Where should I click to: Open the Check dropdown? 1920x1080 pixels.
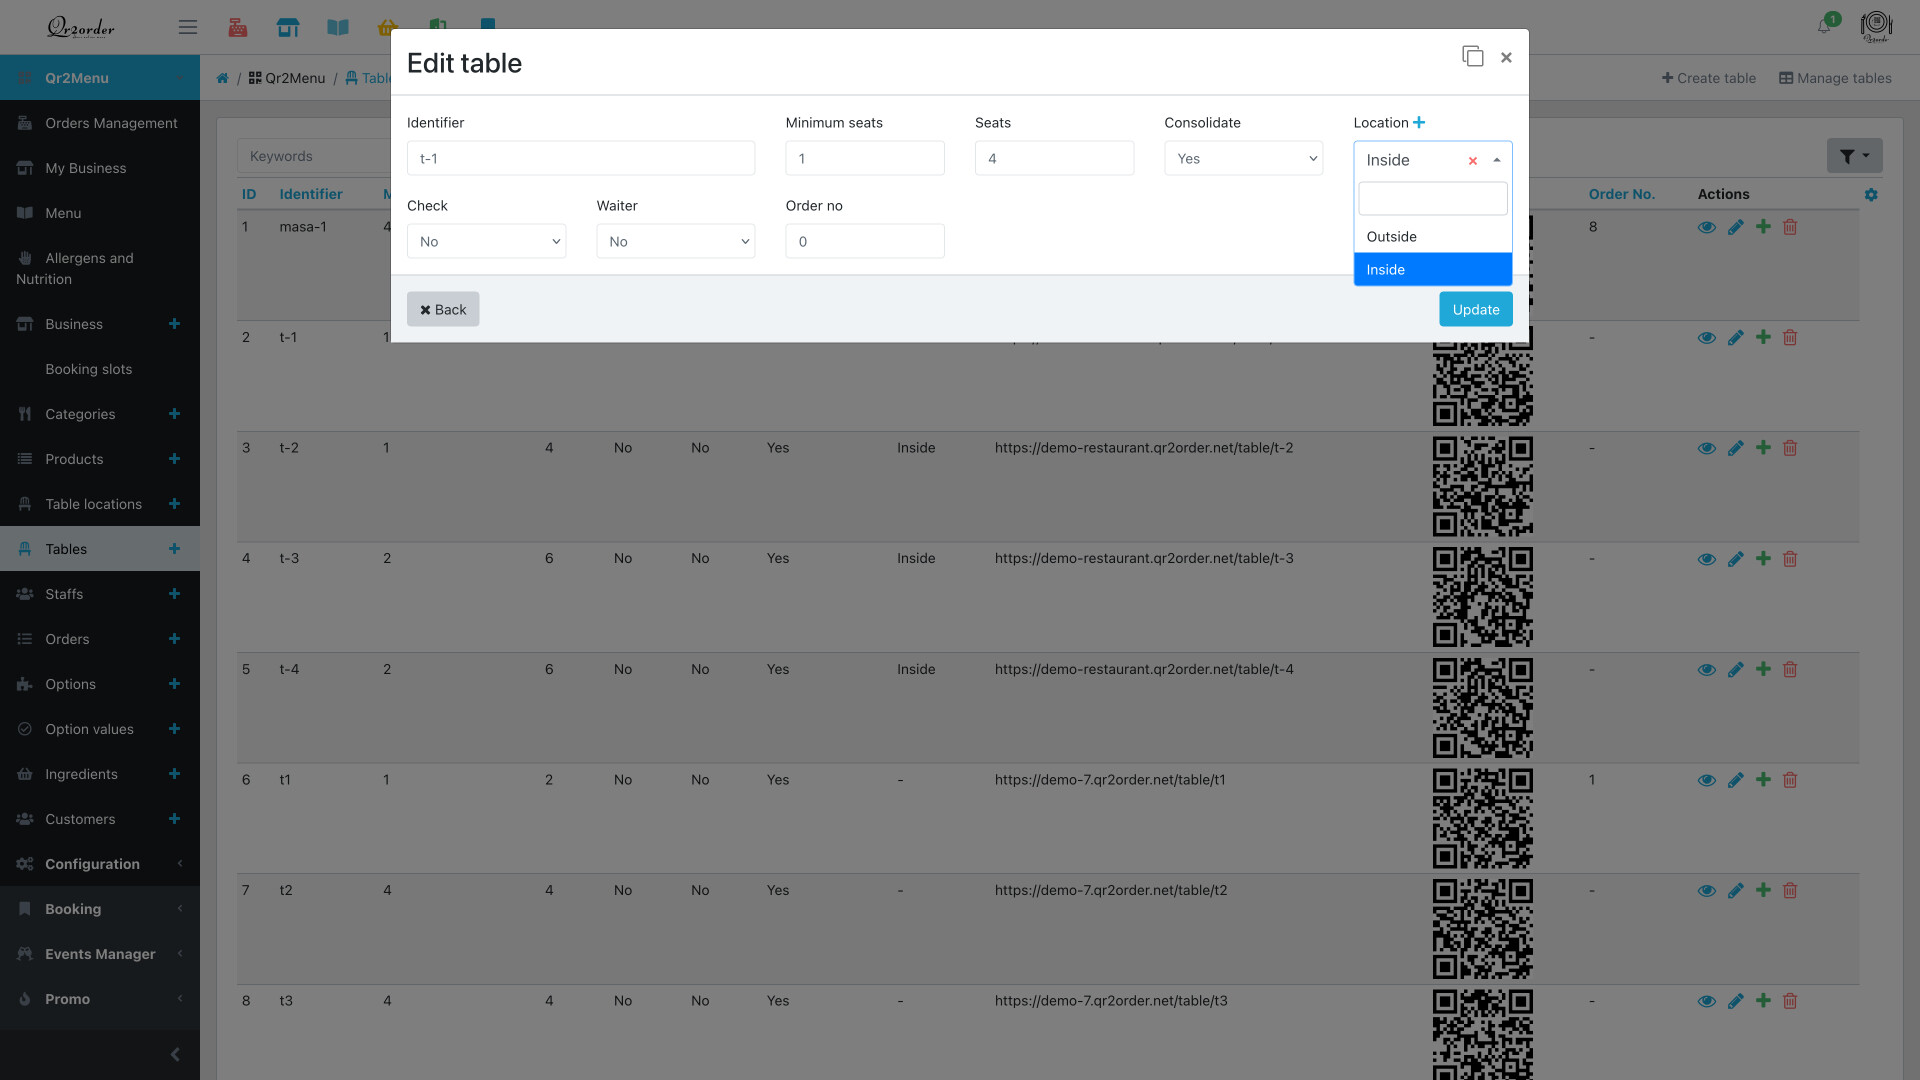tap(486, 241)
